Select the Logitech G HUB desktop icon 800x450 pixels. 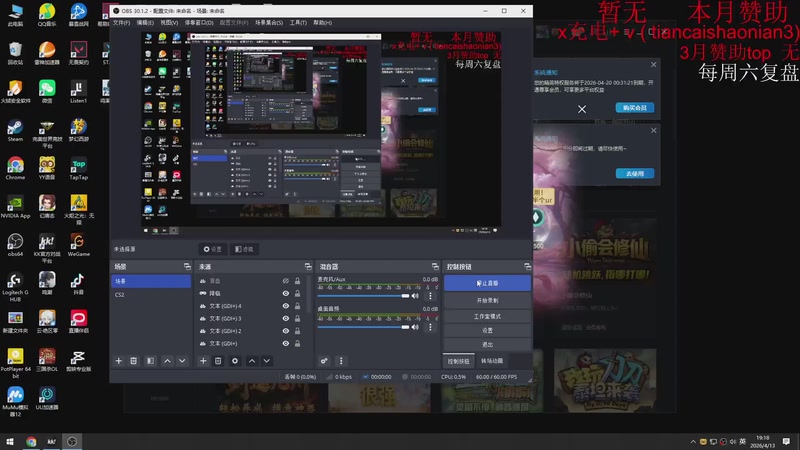coord(15,287)
